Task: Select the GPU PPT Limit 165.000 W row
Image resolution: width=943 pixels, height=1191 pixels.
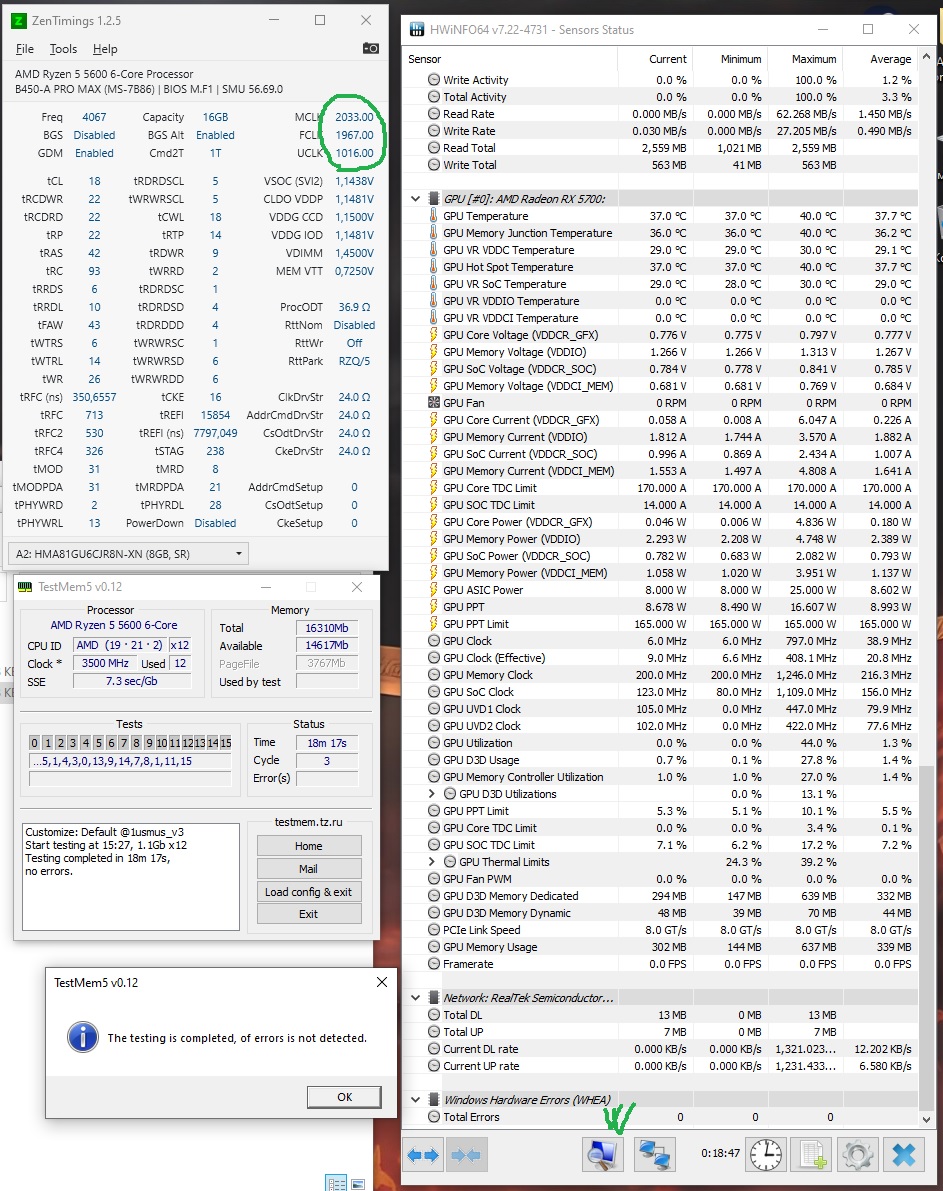Action: 661,624
